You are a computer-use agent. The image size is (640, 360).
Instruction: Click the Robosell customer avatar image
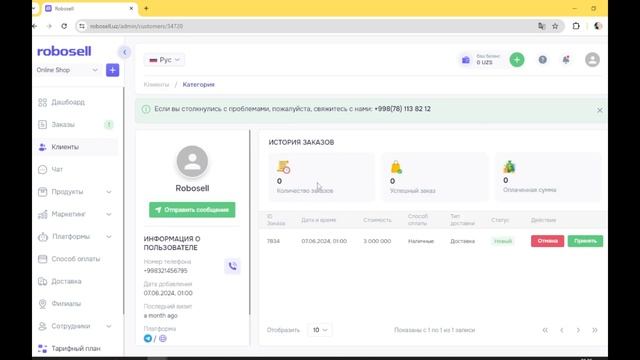(192, 161)
